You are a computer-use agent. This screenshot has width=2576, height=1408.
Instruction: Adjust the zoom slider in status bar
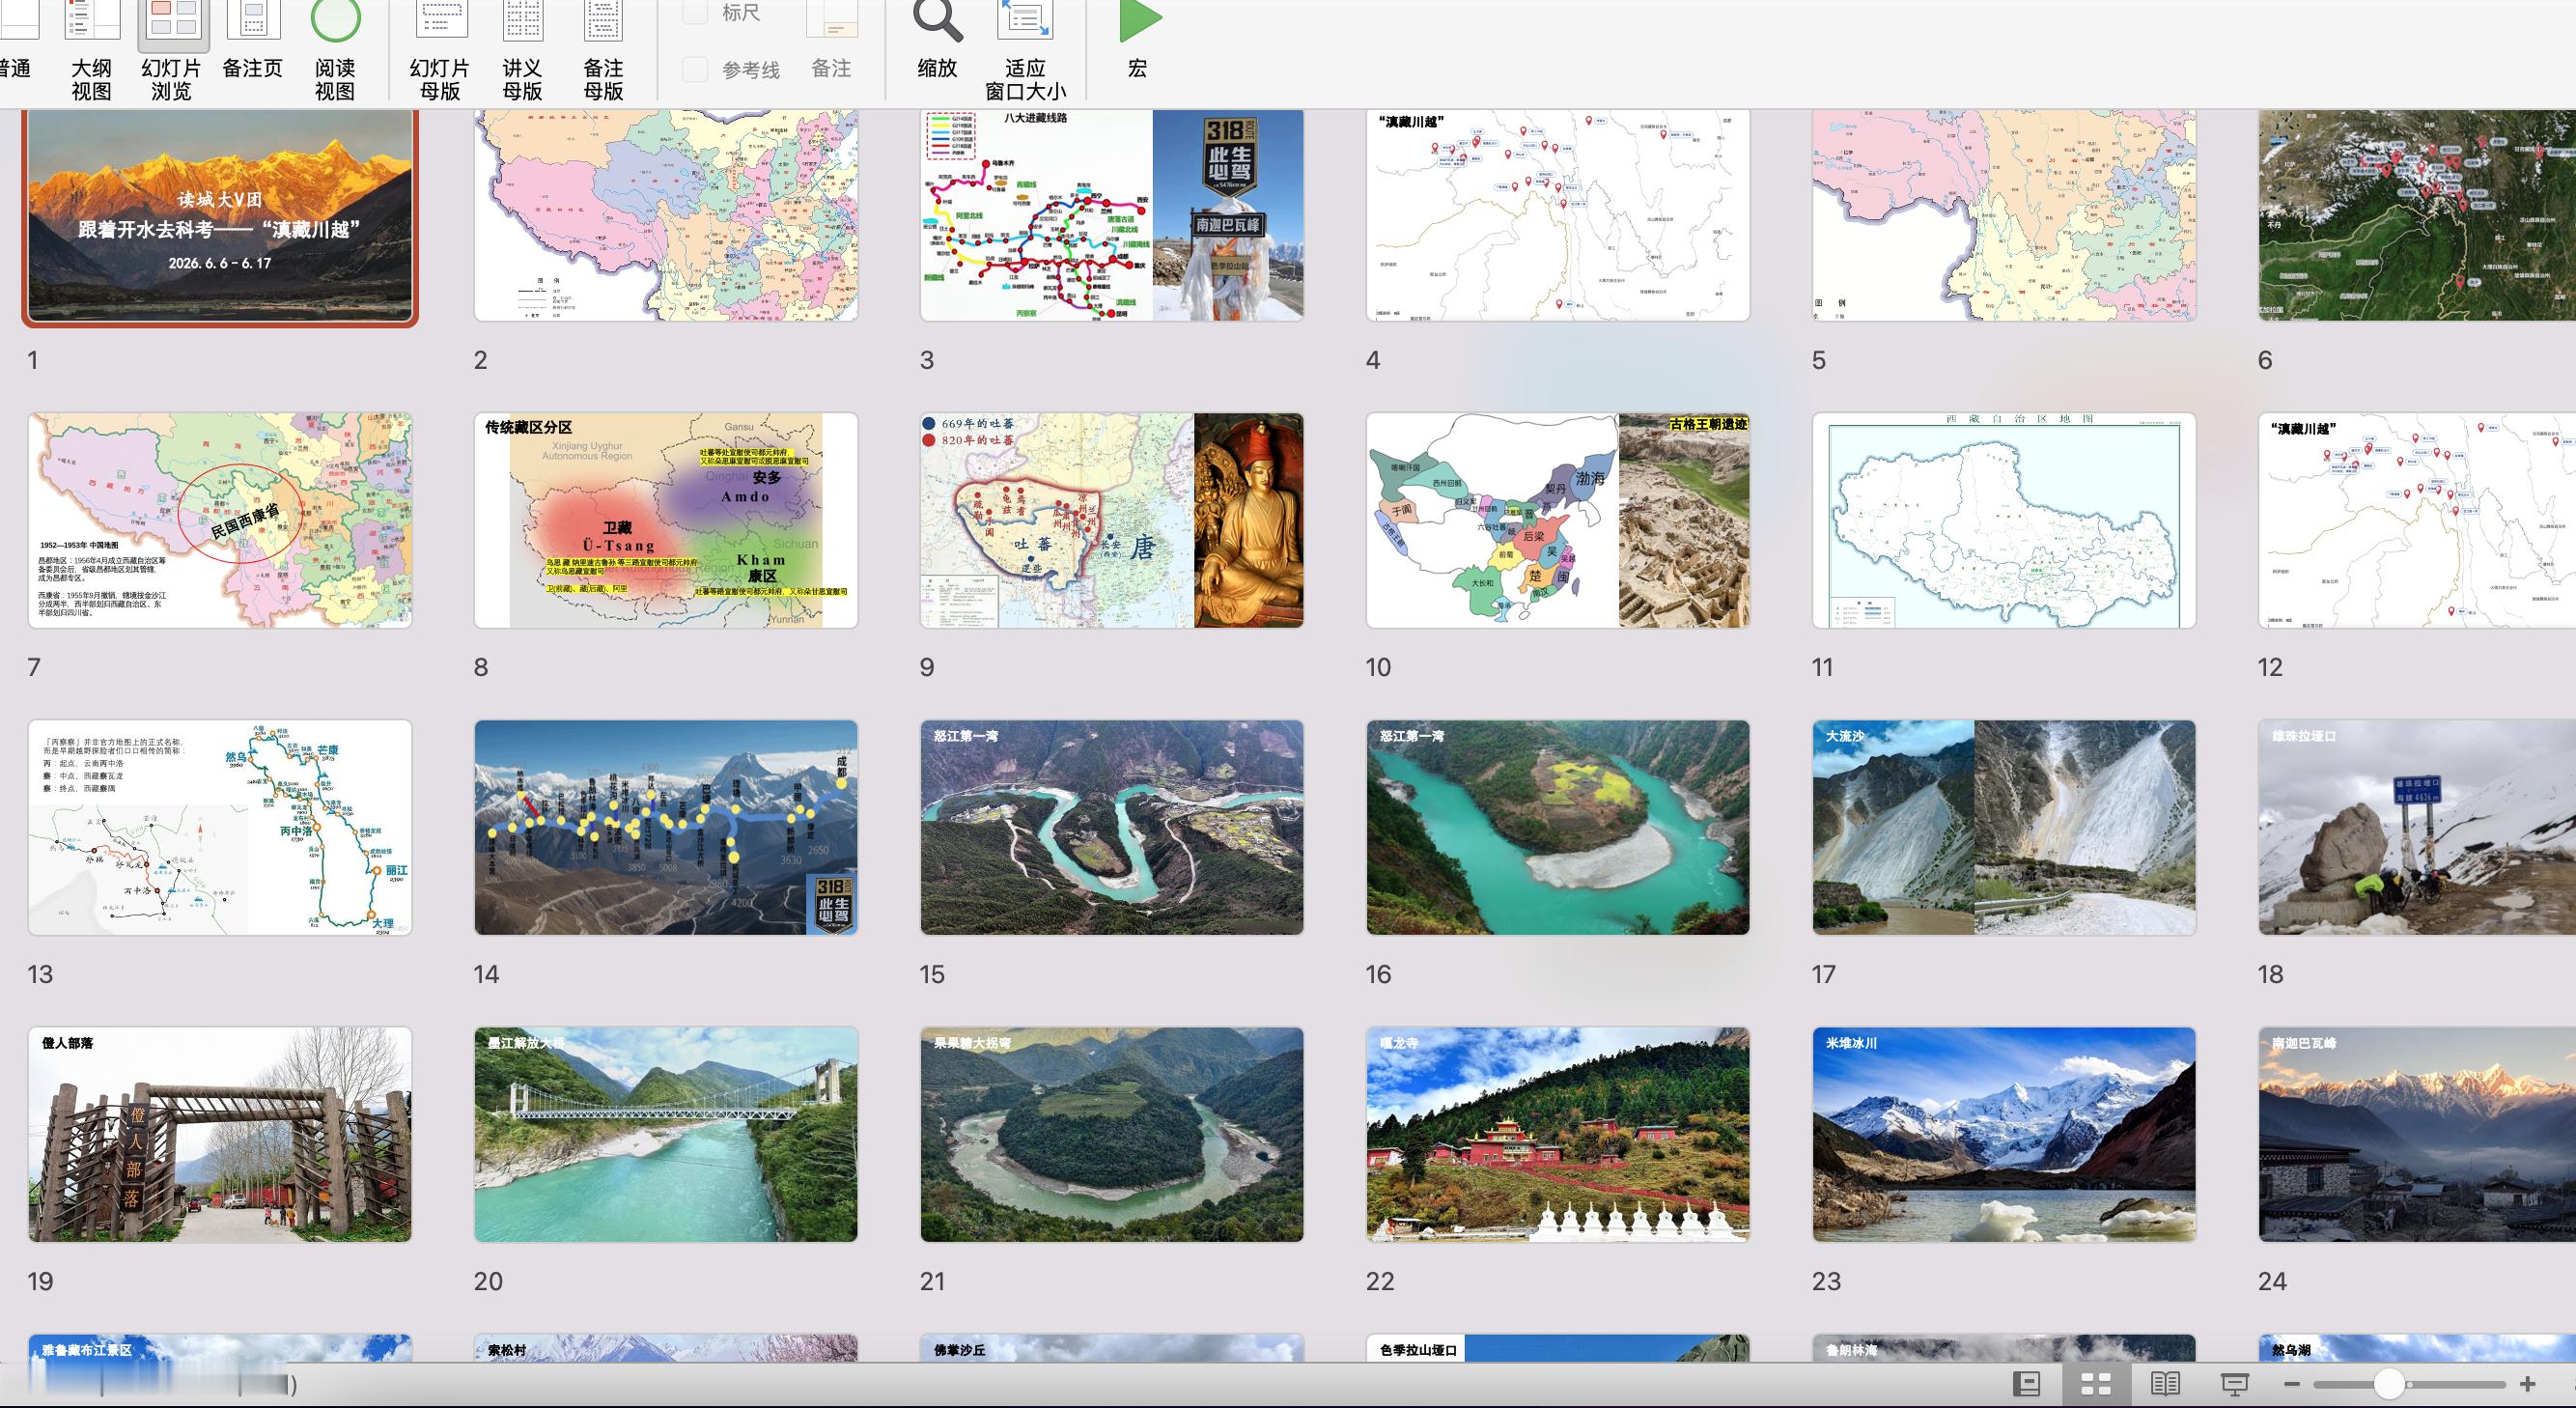2389,1384
